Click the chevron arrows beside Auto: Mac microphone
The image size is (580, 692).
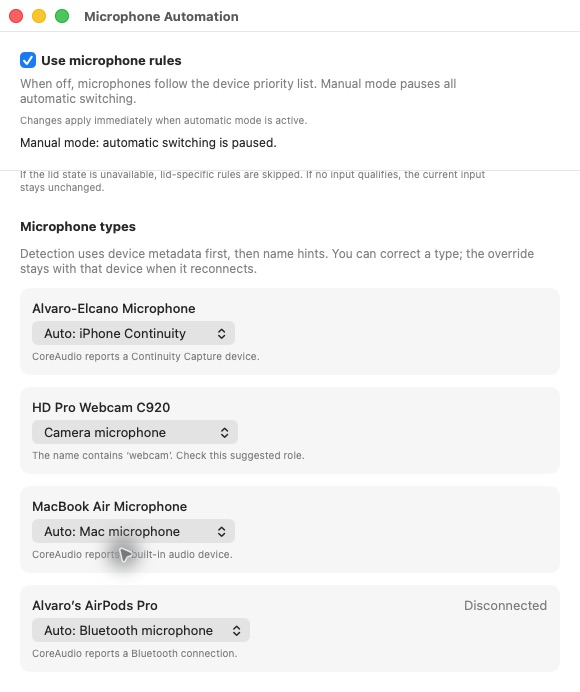222,531
